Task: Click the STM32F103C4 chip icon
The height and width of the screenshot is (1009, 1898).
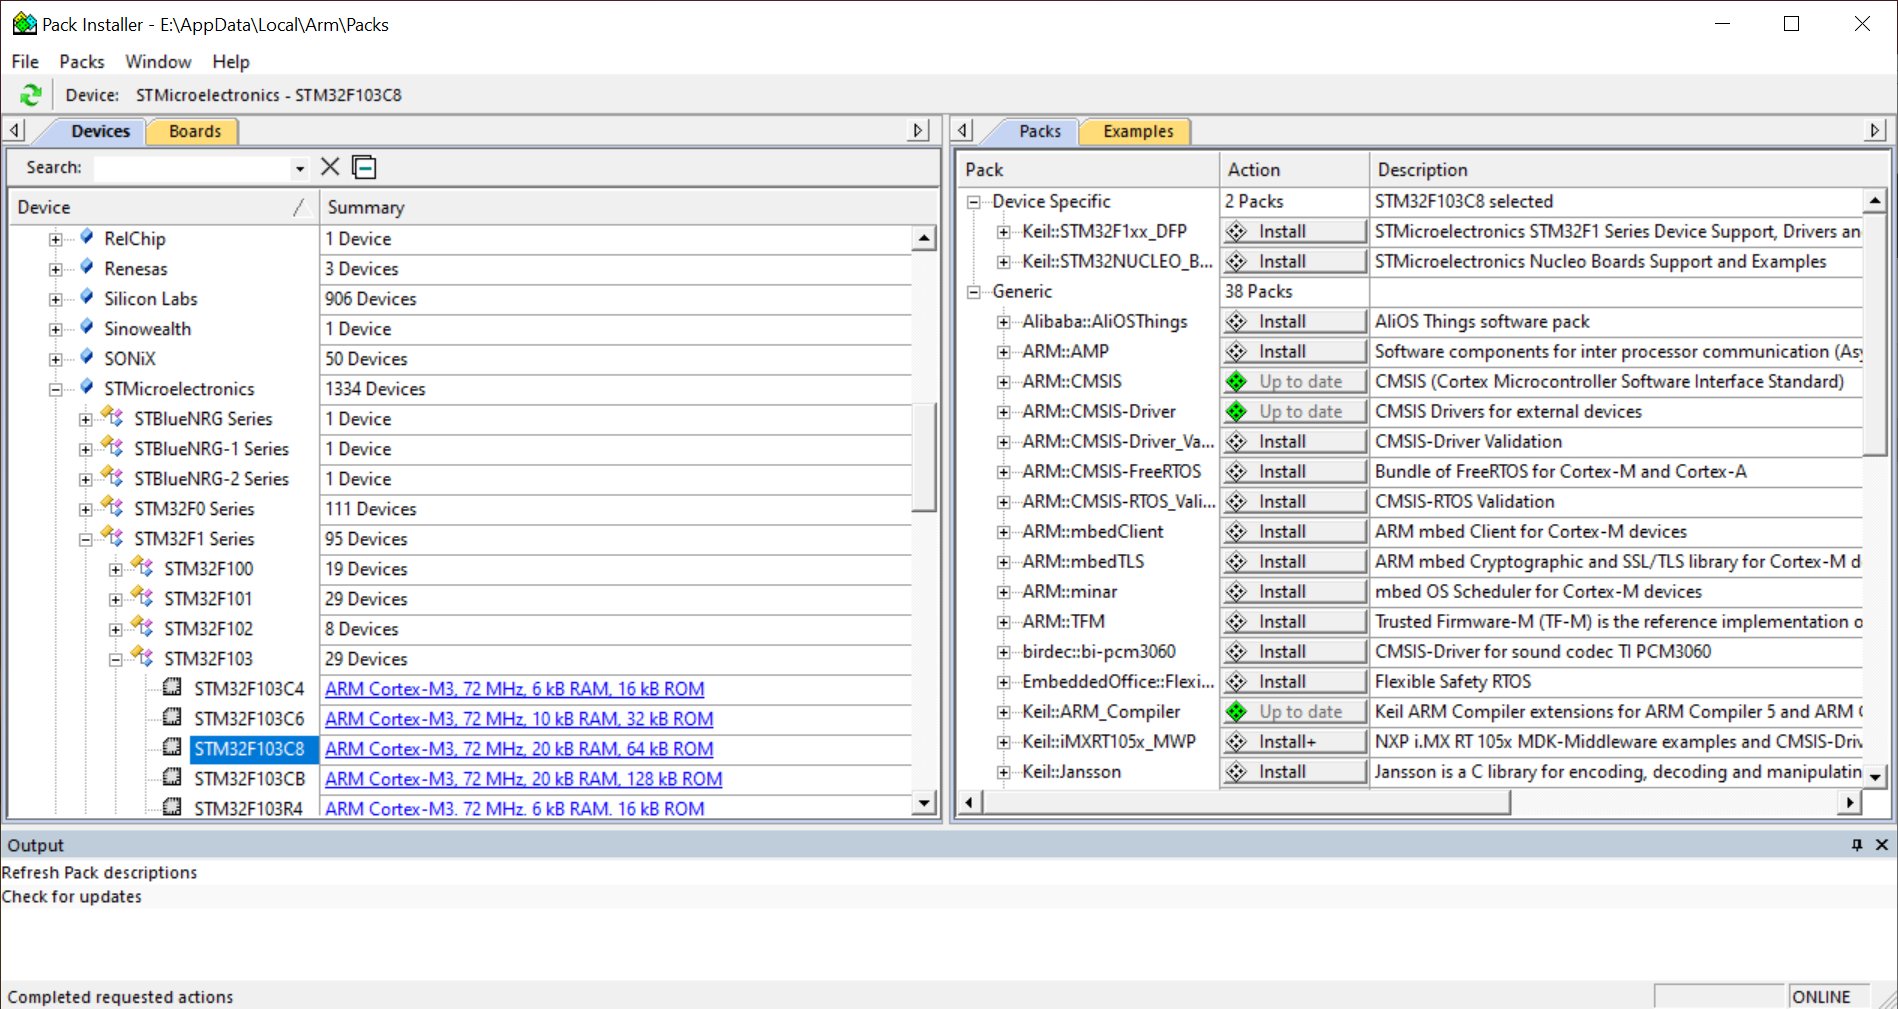Action: (173, 688)
